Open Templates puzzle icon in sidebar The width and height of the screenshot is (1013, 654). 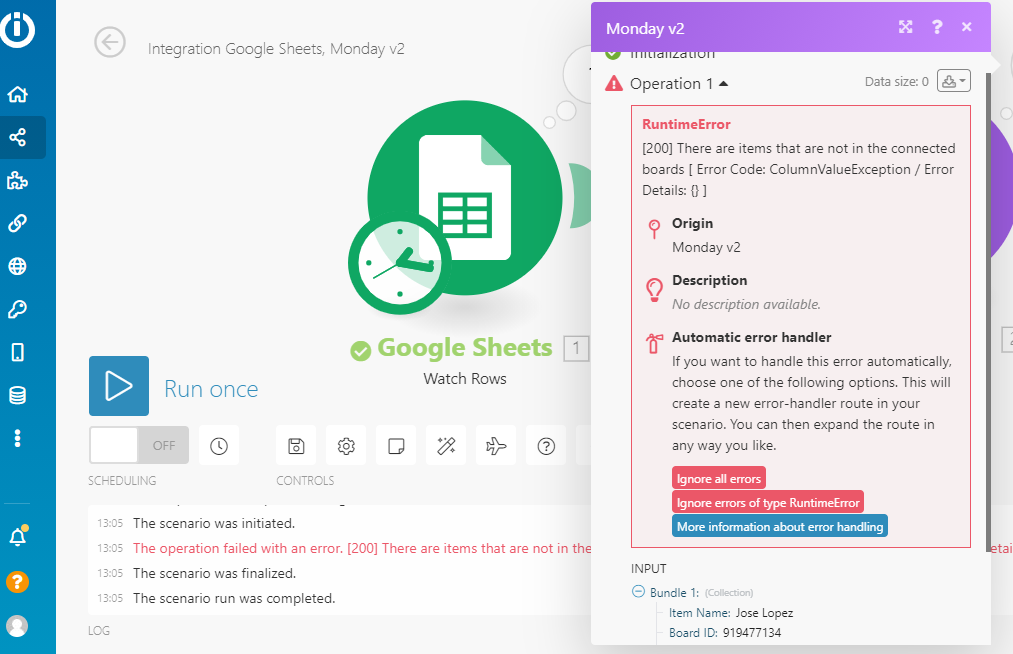(17, 180)
